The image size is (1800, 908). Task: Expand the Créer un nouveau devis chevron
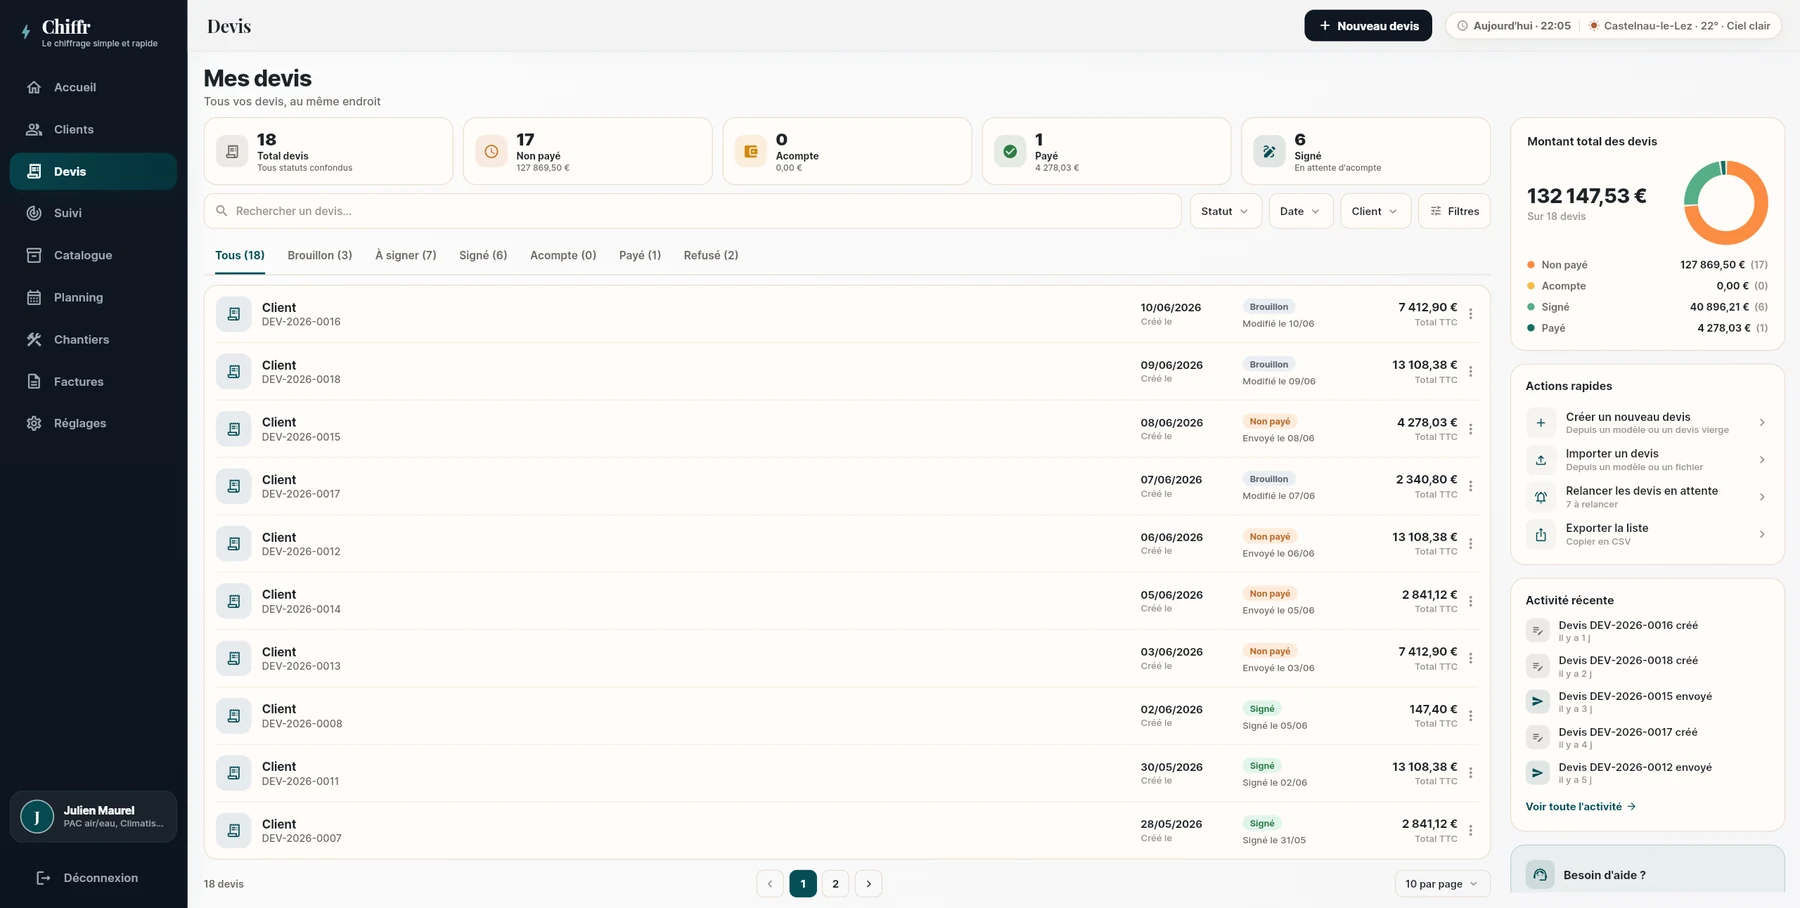[1762, 423]
